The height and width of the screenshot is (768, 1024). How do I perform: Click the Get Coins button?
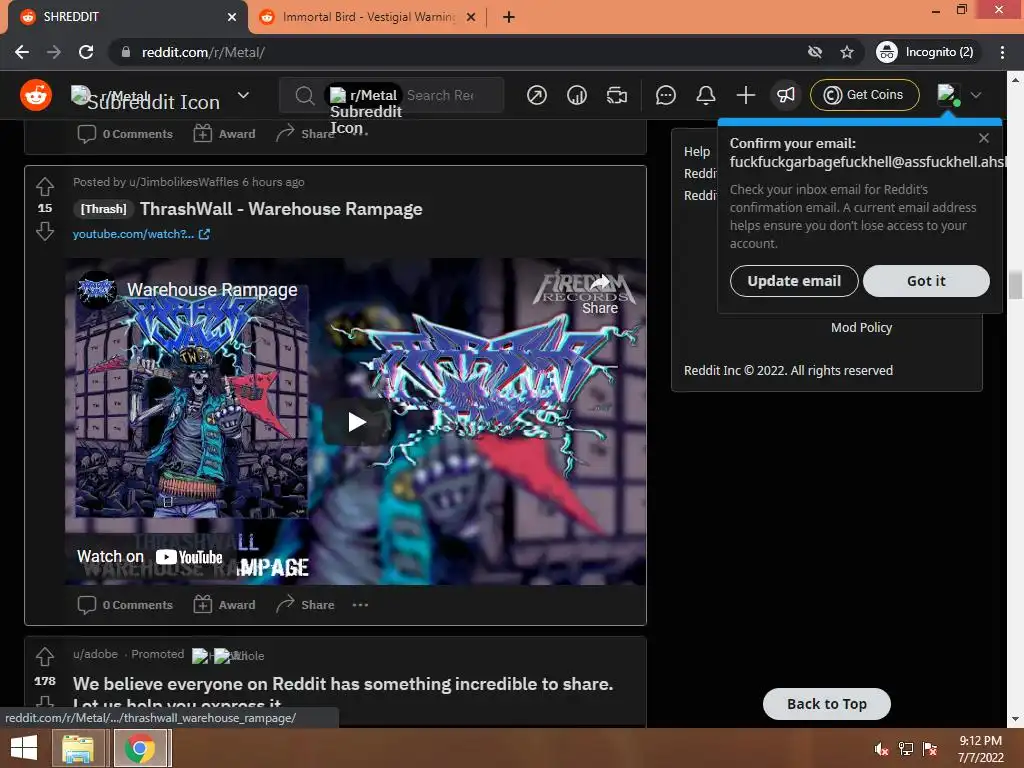point(865,95)
